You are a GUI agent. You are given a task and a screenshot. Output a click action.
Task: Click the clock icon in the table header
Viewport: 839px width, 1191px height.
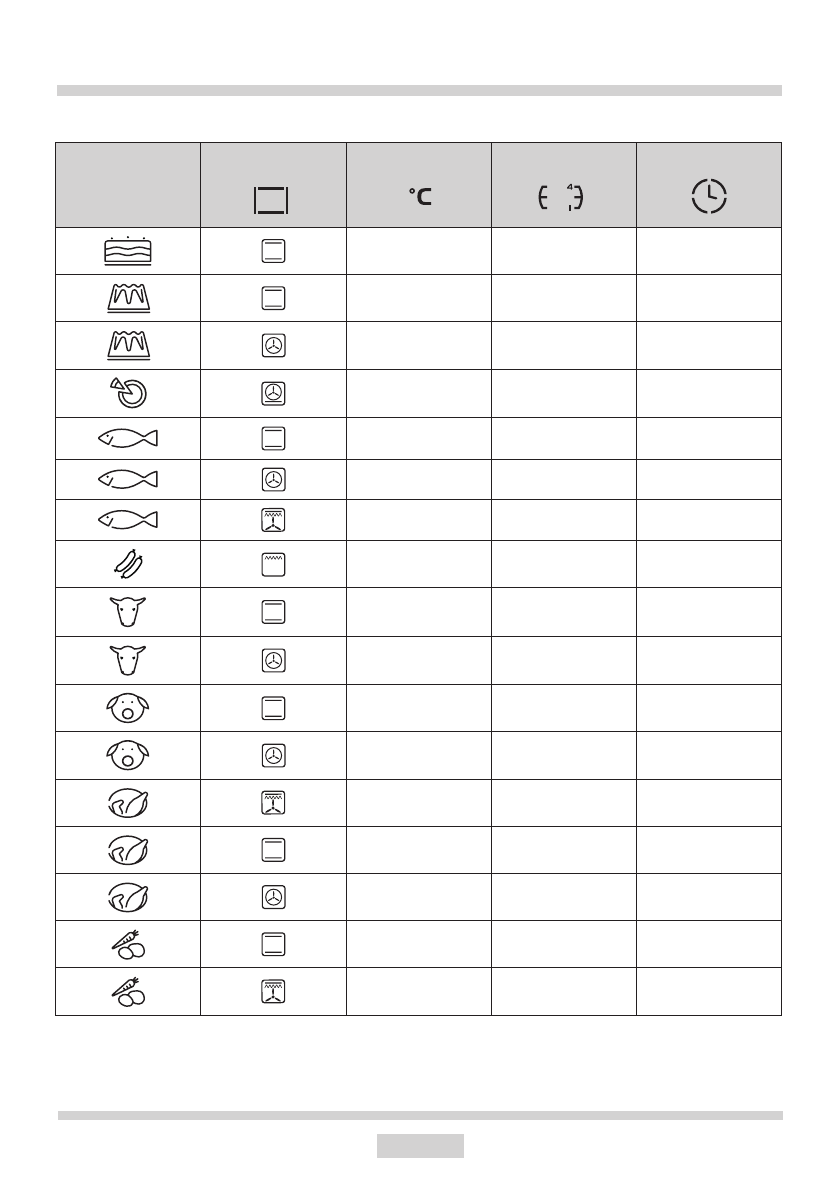pyautogui.click(x=709, y=196)
